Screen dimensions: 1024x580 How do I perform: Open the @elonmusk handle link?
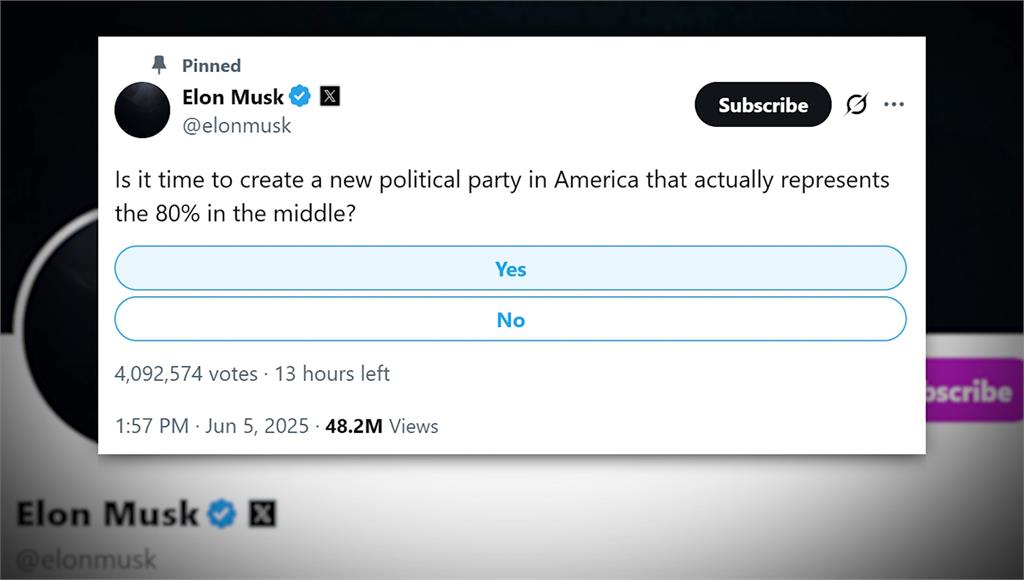(x=236, y=125)
